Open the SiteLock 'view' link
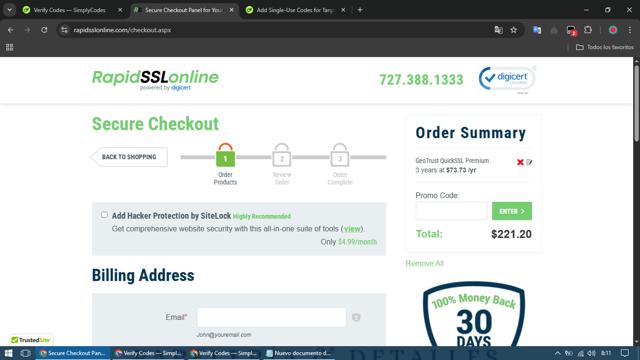Screen dimensions: 640x360 [352, 229]
